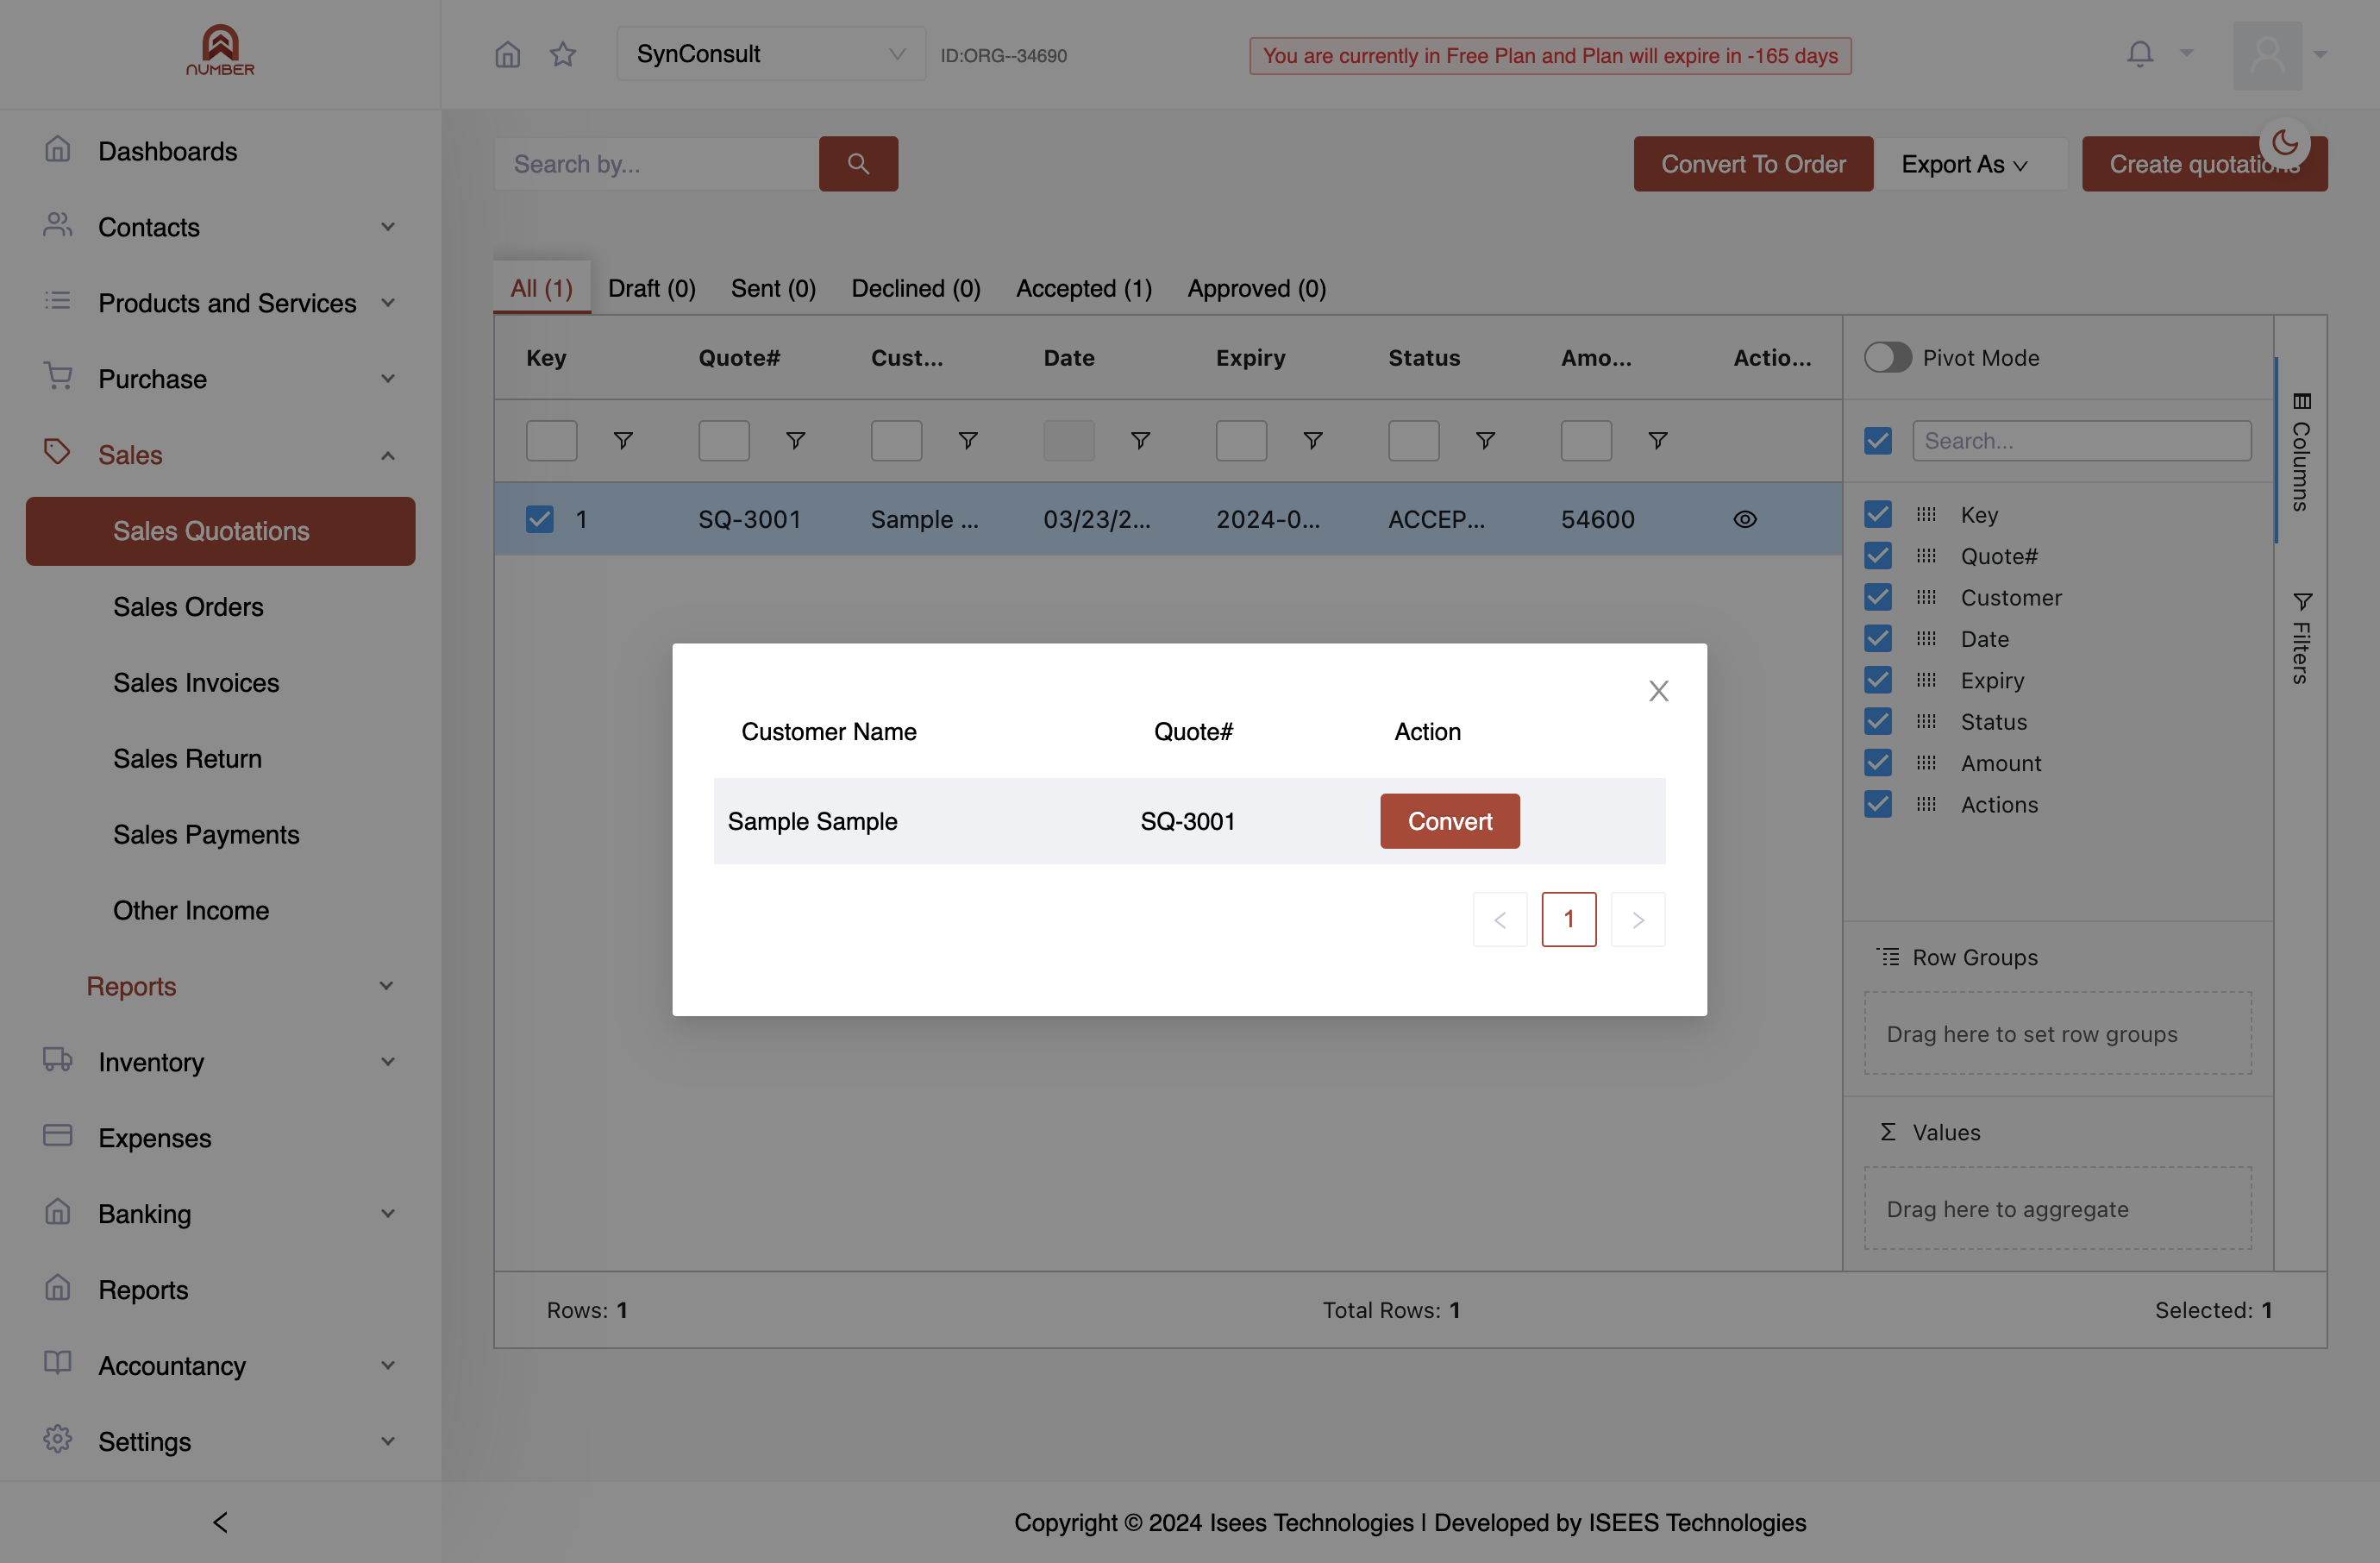Open the Columns side panel

point(2301,451)
